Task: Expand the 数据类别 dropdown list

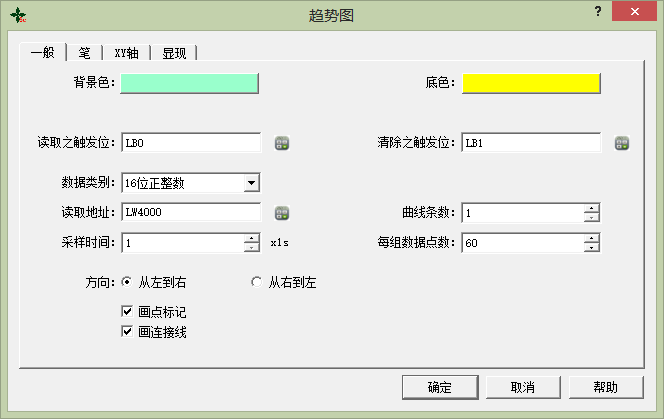Action: click(x=252, y=182)
